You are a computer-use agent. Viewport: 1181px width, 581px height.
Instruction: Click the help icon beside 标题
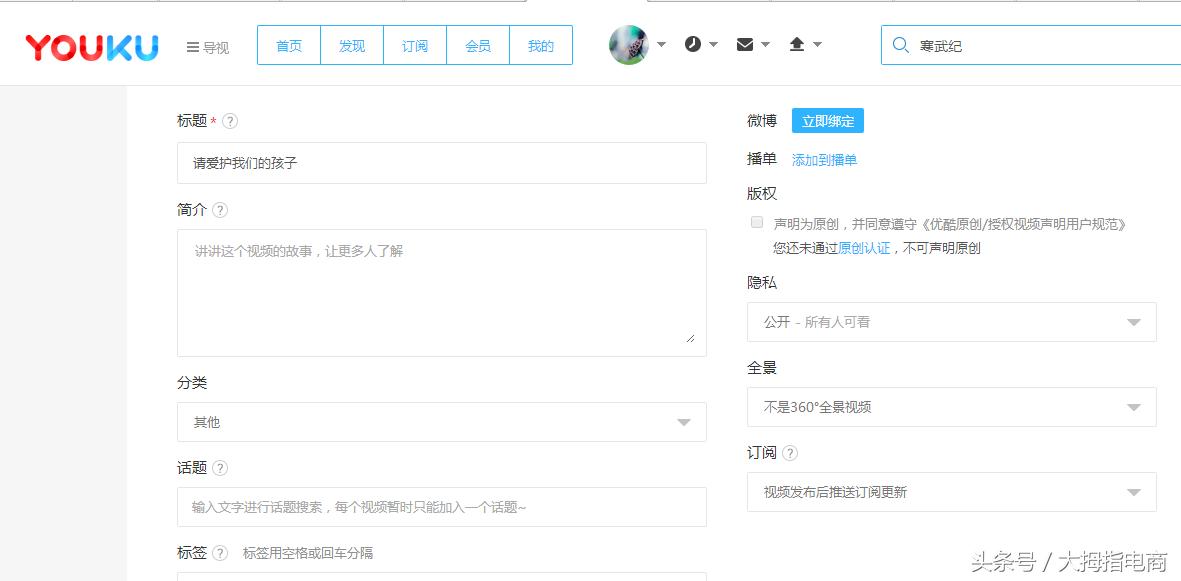231,120
